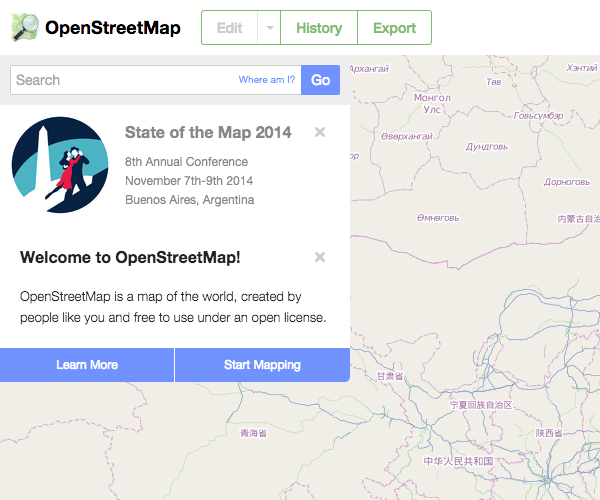Click the State of the Map conference logo

tap(60, 165)
